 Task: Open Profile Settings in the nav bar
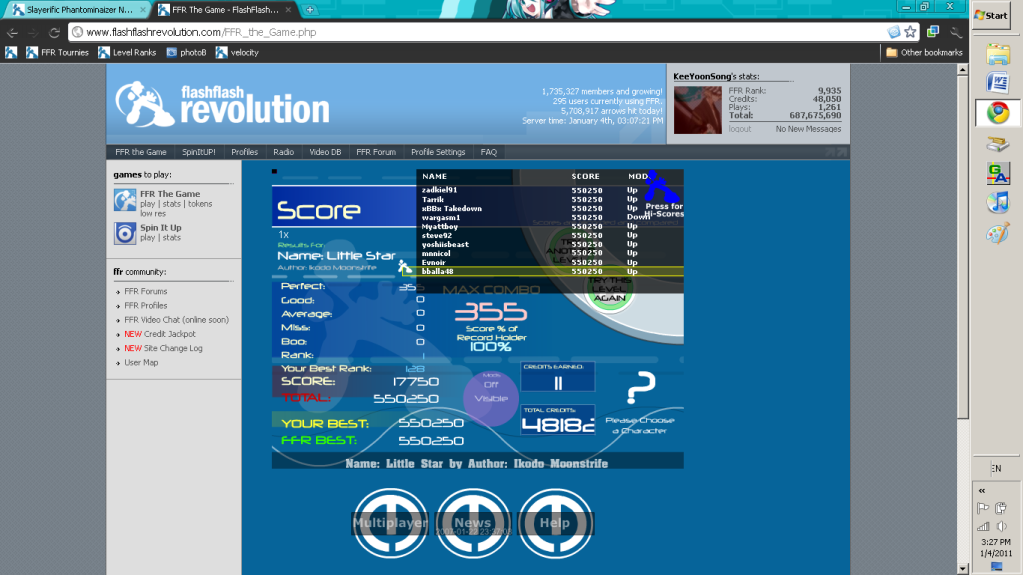tap(438, 152)
